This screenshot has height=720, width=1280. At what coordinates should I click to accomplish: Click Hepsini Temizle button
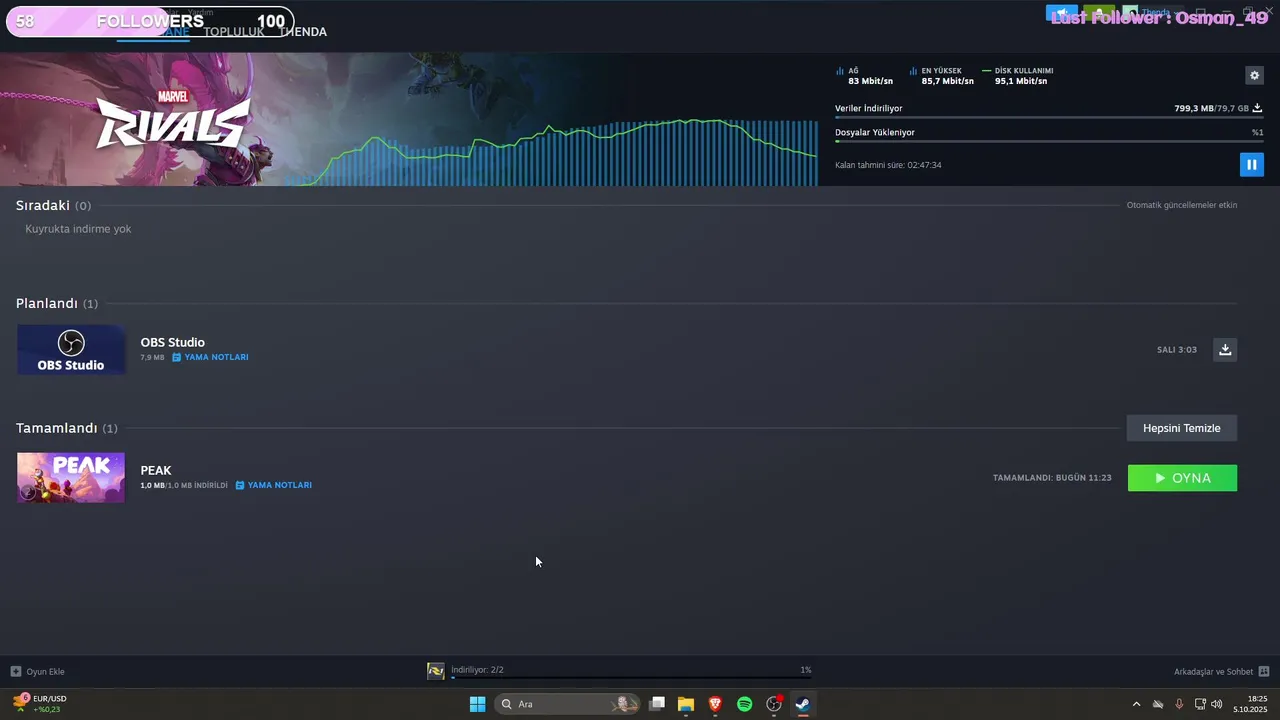click(x=1182, y=428)
